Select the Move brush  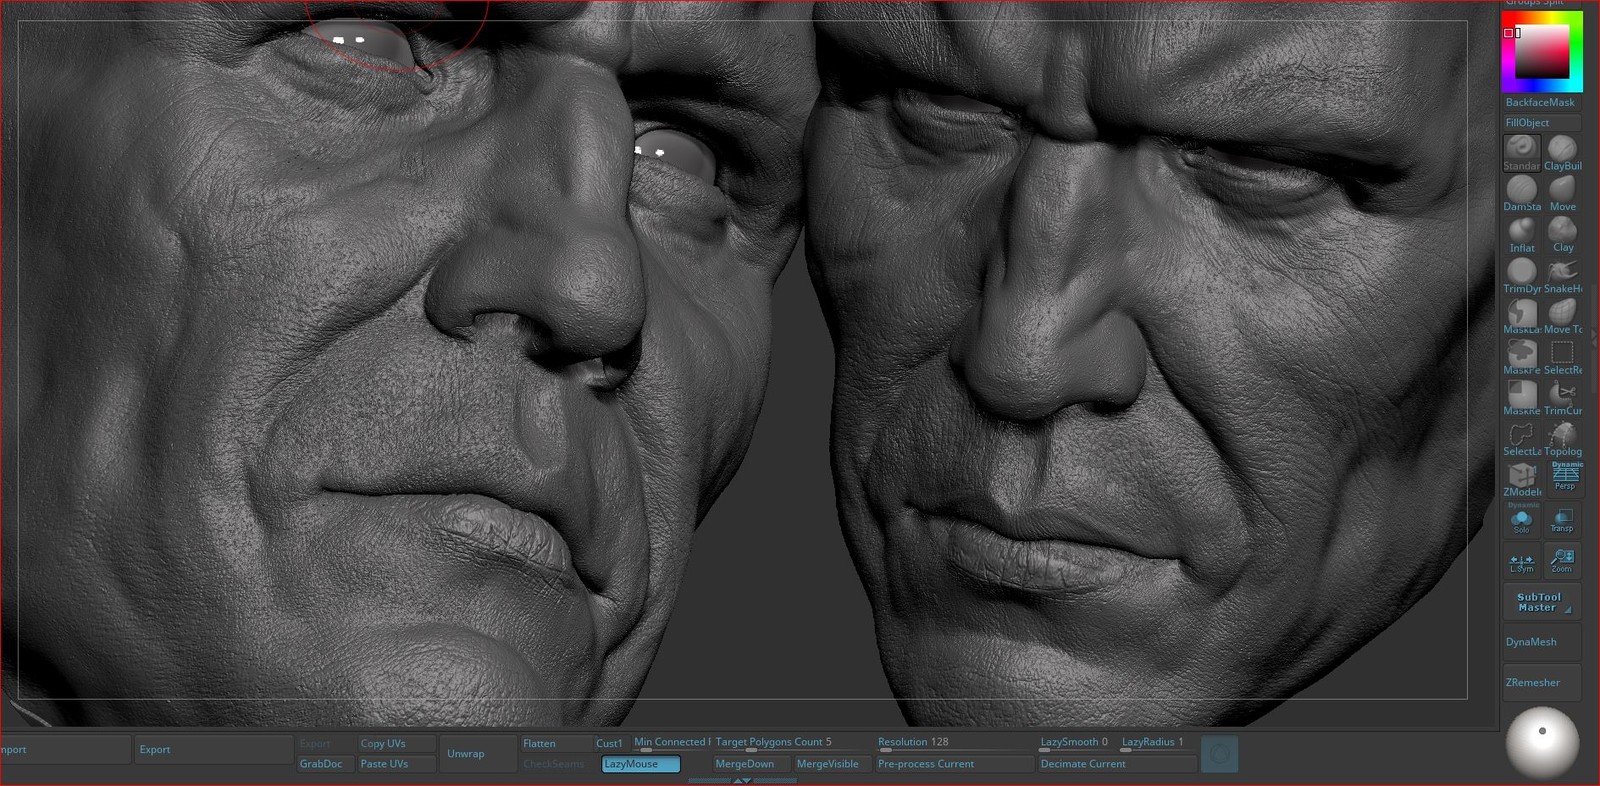pos(1563,194)
